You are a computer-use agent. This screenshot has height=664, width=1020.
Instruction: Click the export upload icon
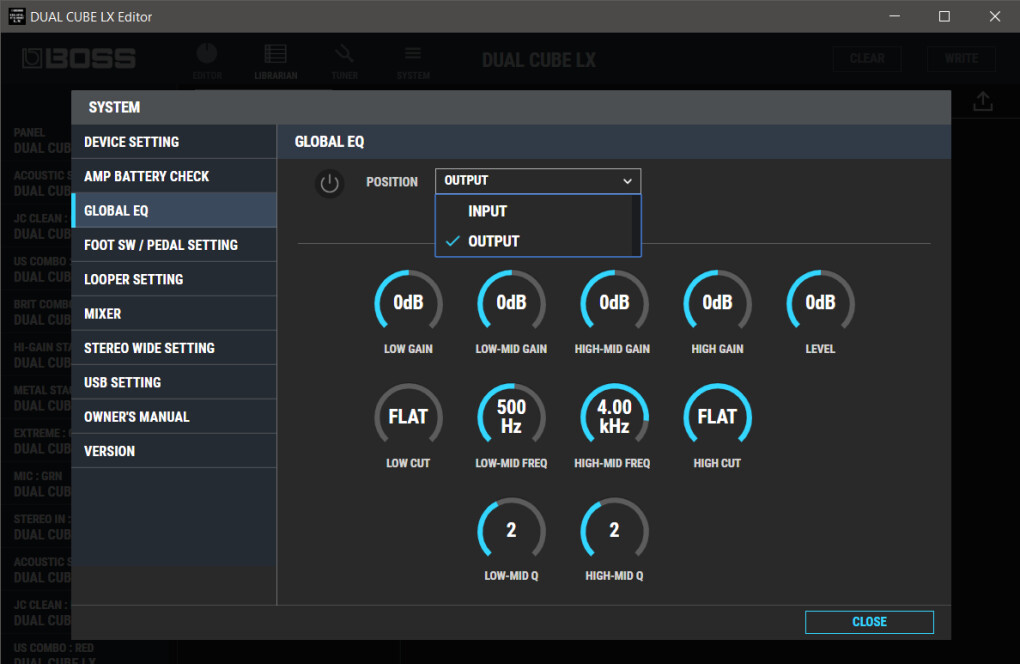coord(983,101)
